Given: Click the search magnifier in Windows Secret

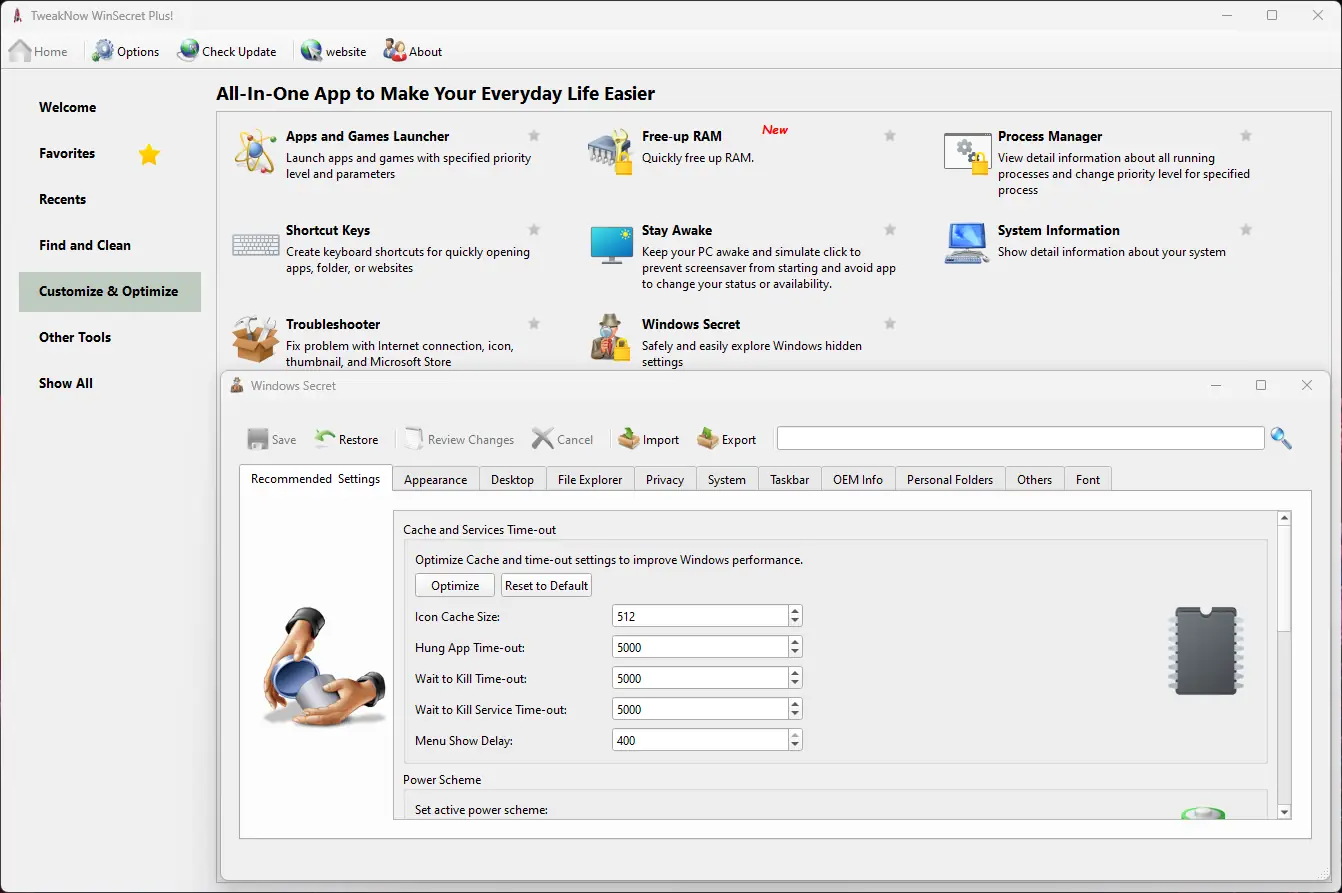Looking at the screenshot, I should pos(1281,438).
